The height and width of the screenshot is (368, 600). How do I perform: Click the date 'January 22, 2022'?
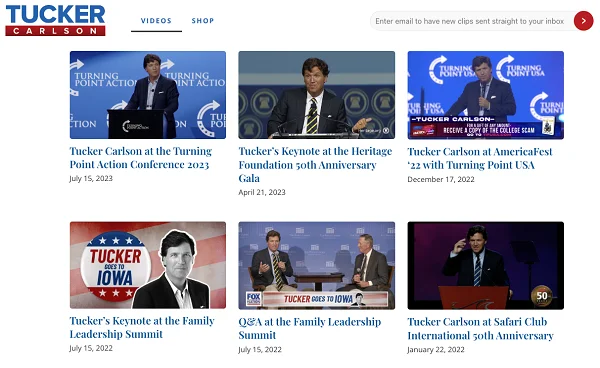coord(436,349)
